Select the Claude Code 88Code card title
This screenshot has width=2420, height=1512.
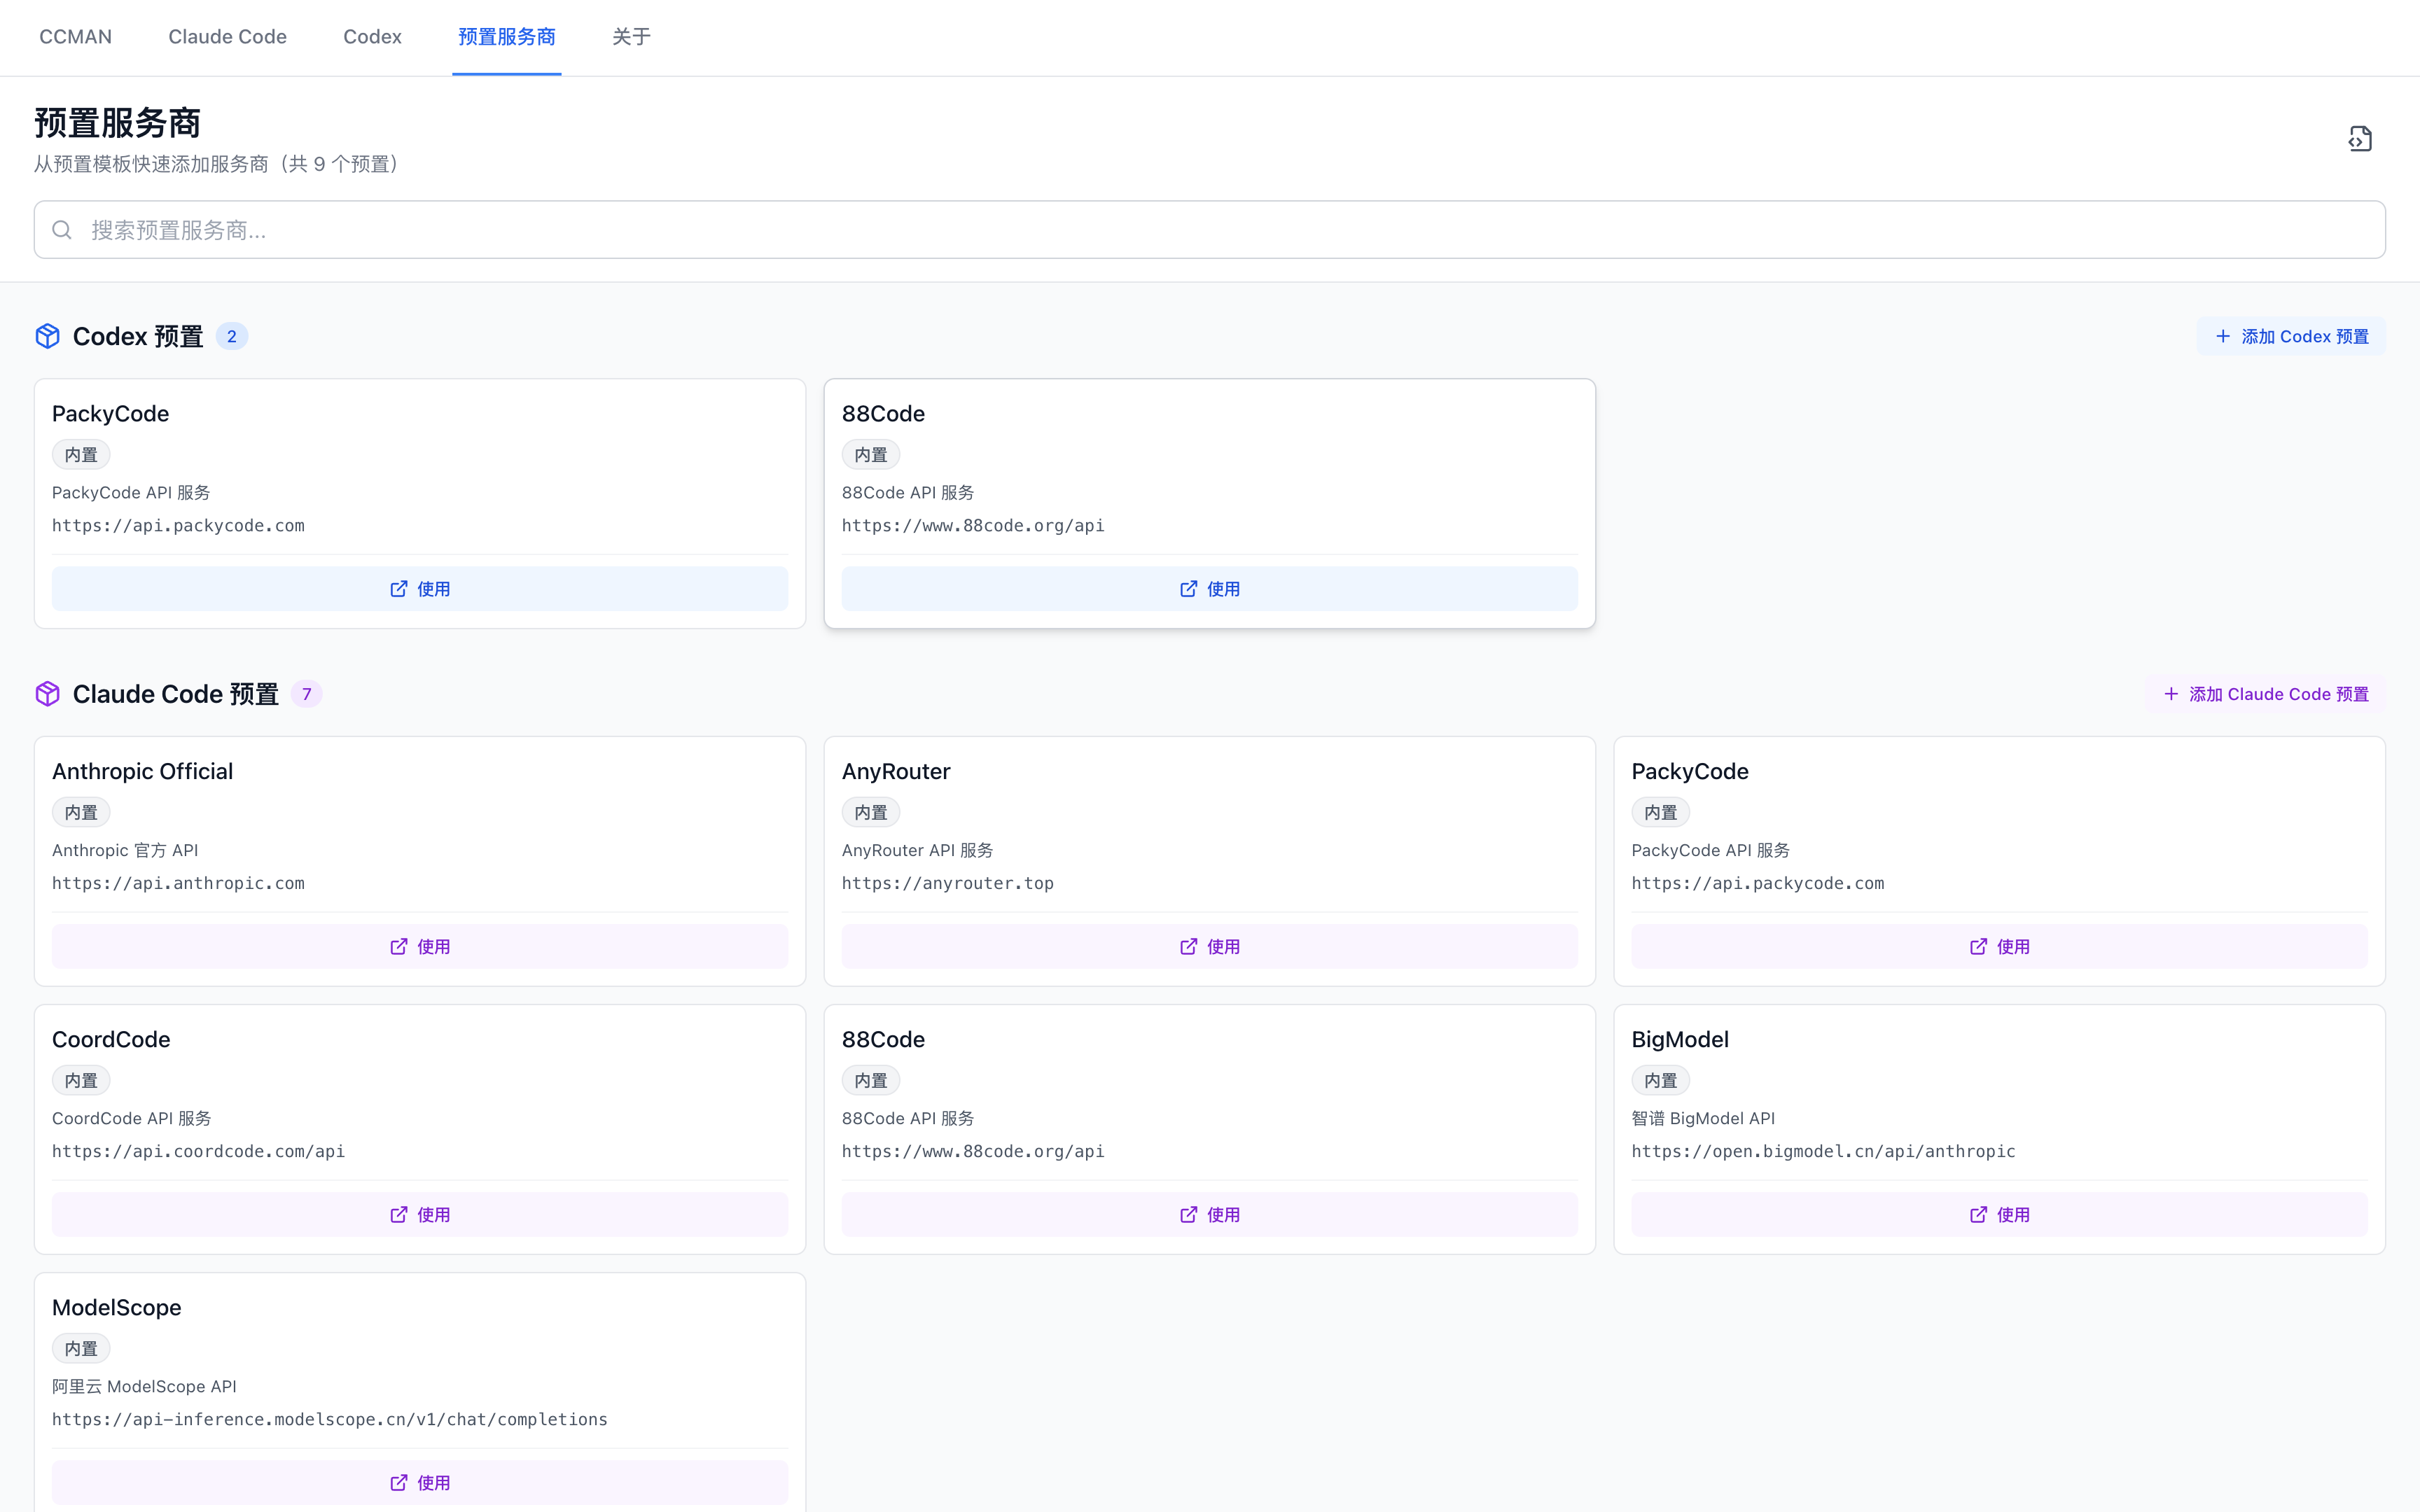(x=883, y=1040)
